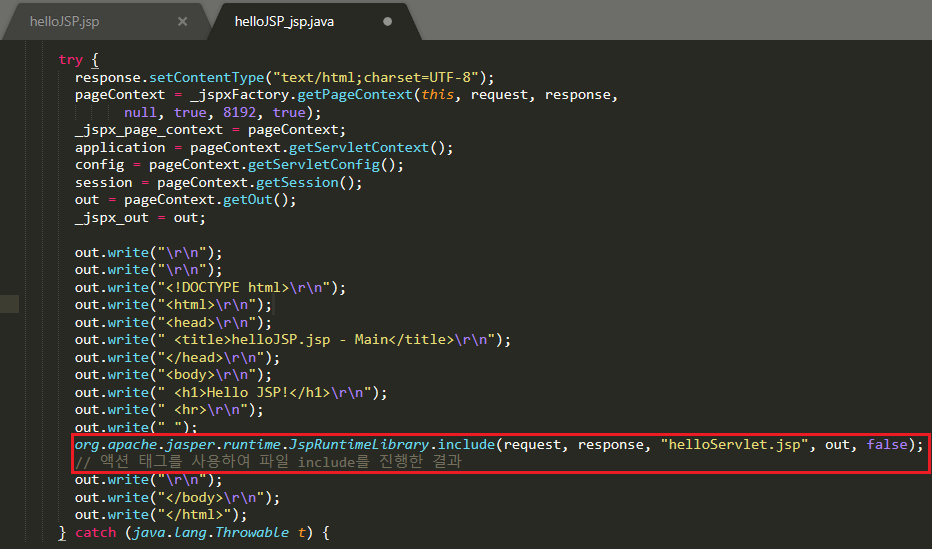The image size is (932, 549).
Task: Click the out.write "<hr>" line
Action: coord(169,410)
